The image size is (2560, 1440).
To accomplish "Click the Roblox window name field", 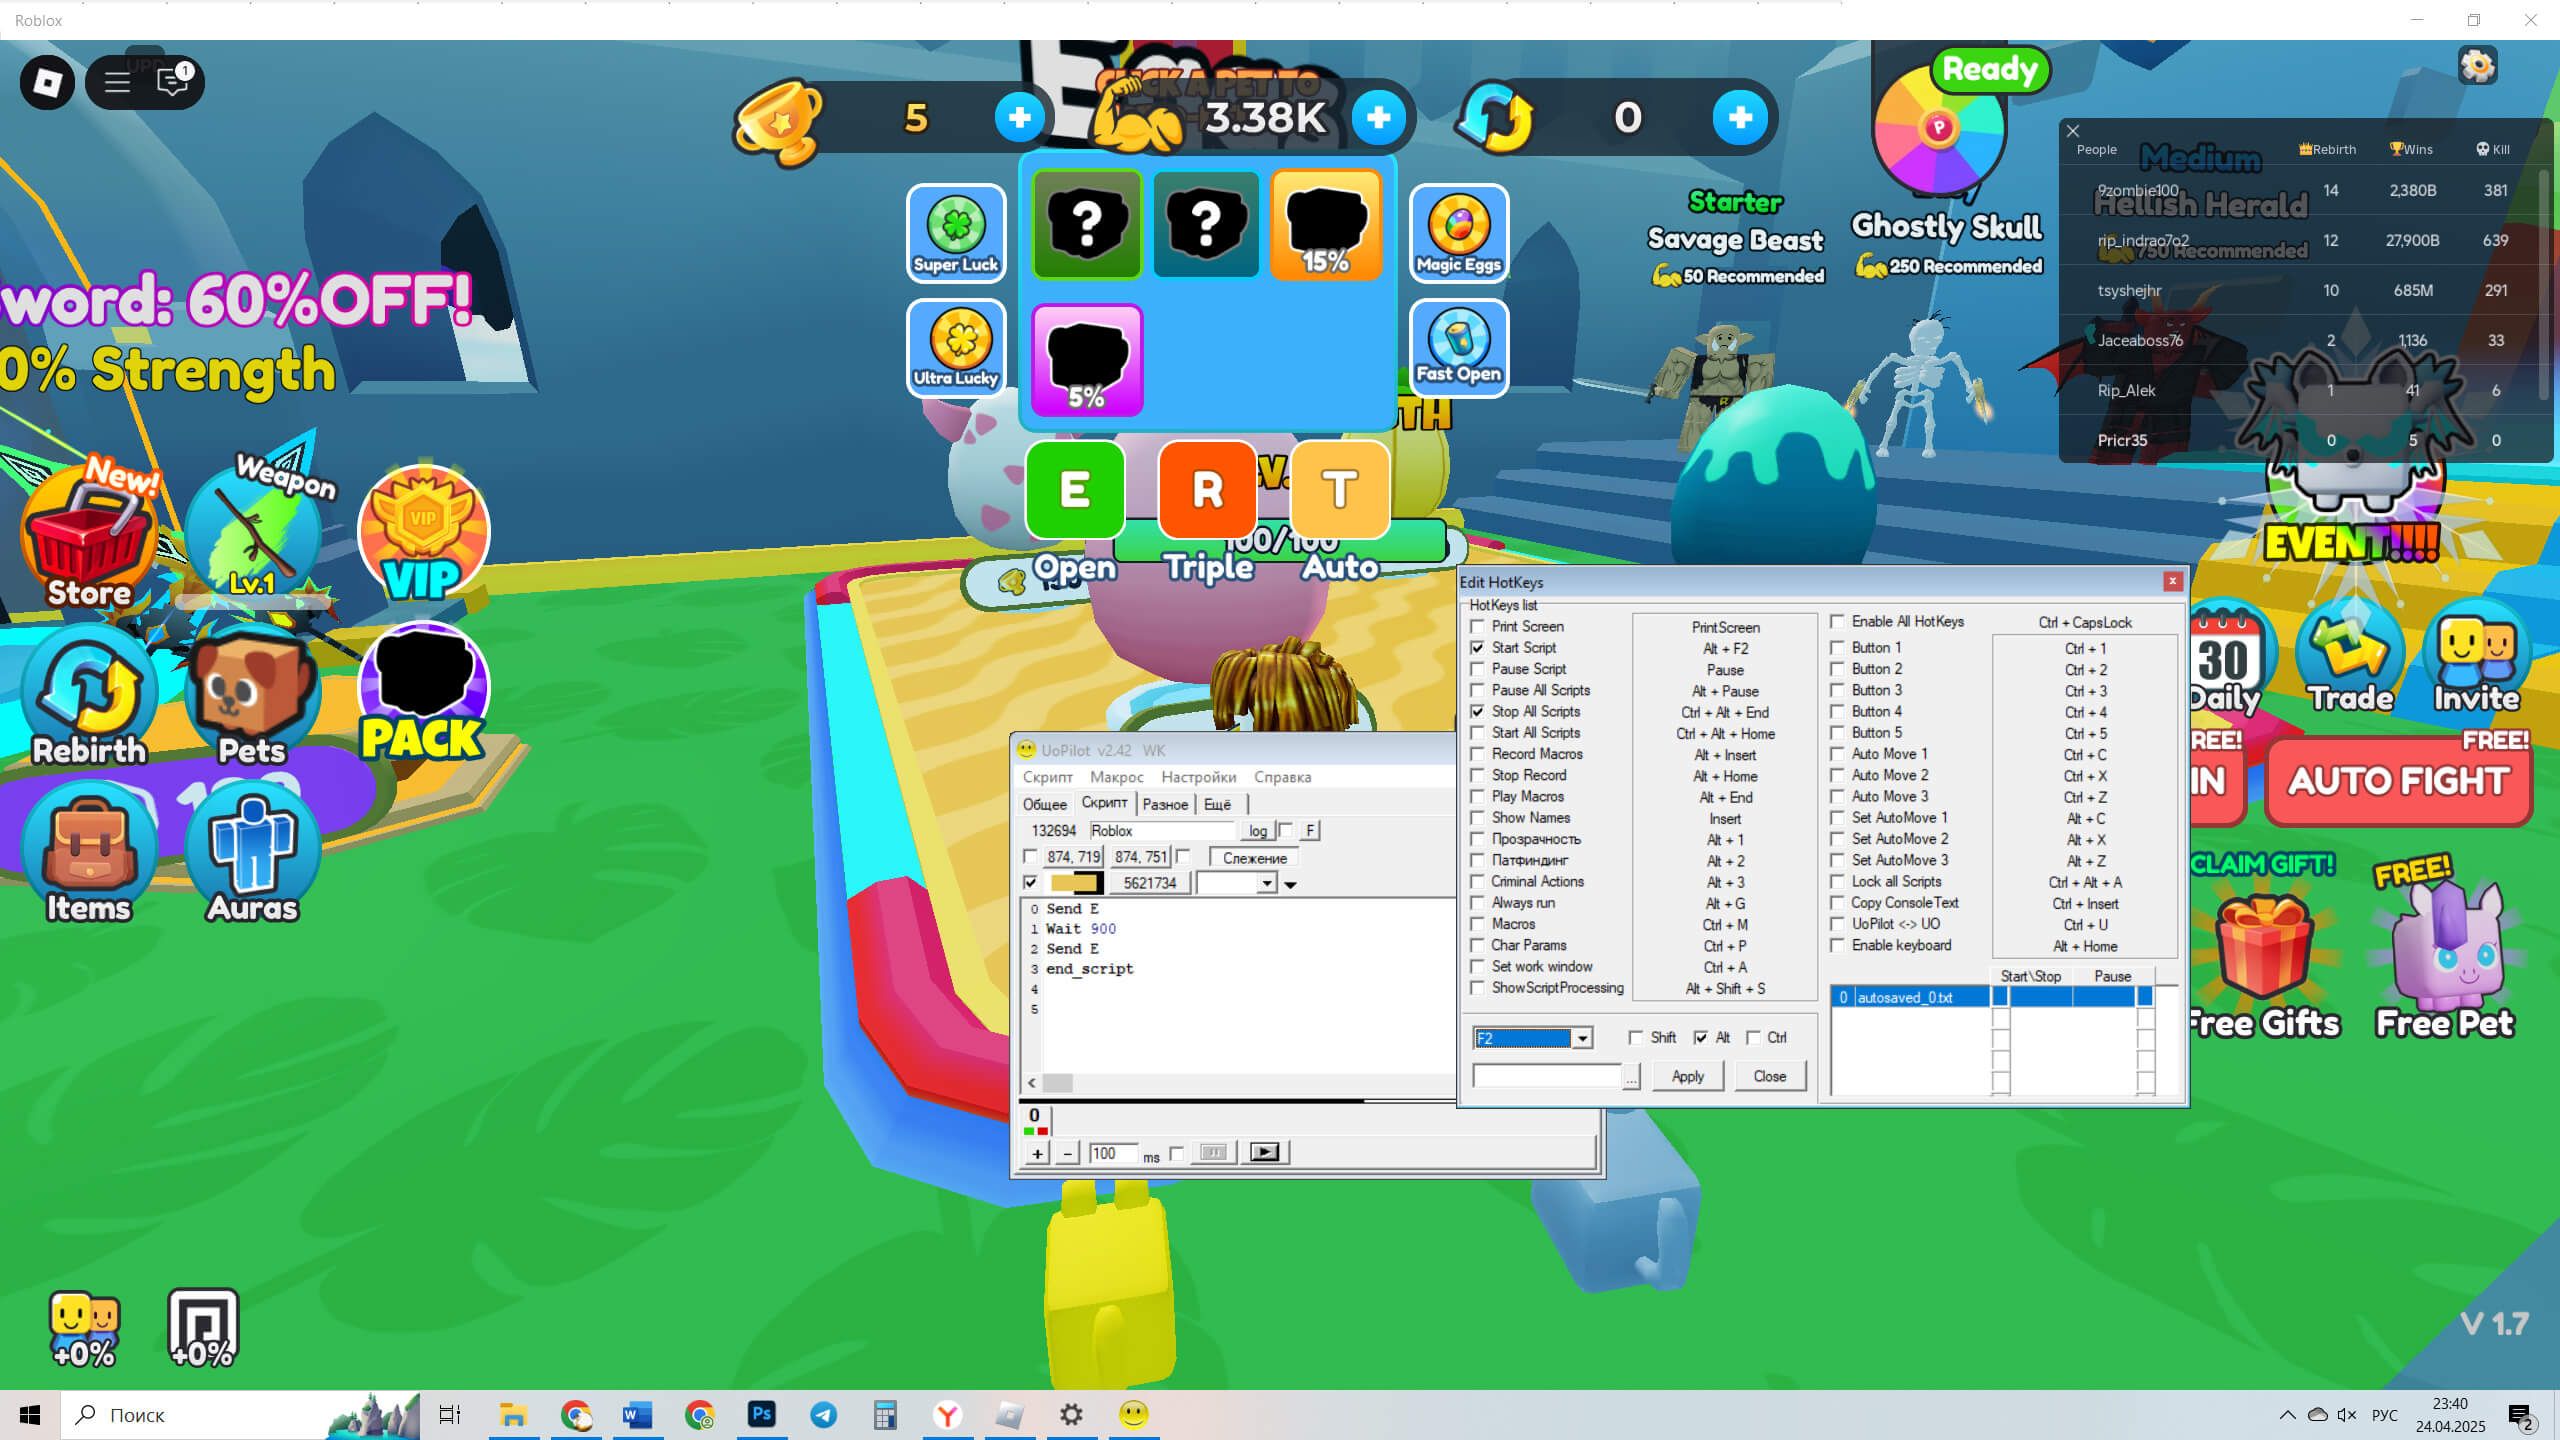I will pos(1162,831).
